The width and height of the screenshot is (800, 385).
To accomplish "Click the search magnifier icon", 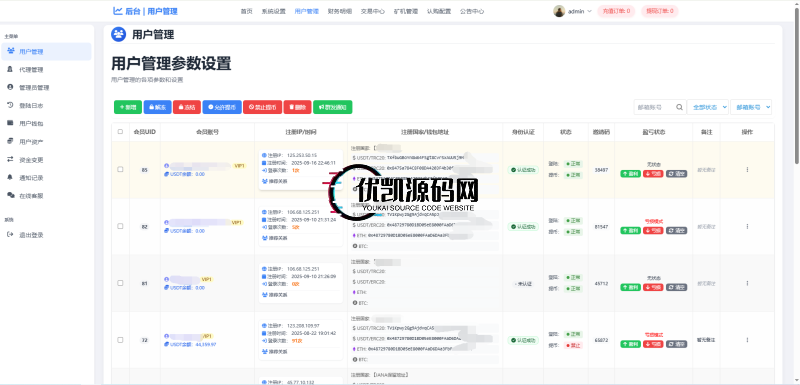I will coord(679,107).
